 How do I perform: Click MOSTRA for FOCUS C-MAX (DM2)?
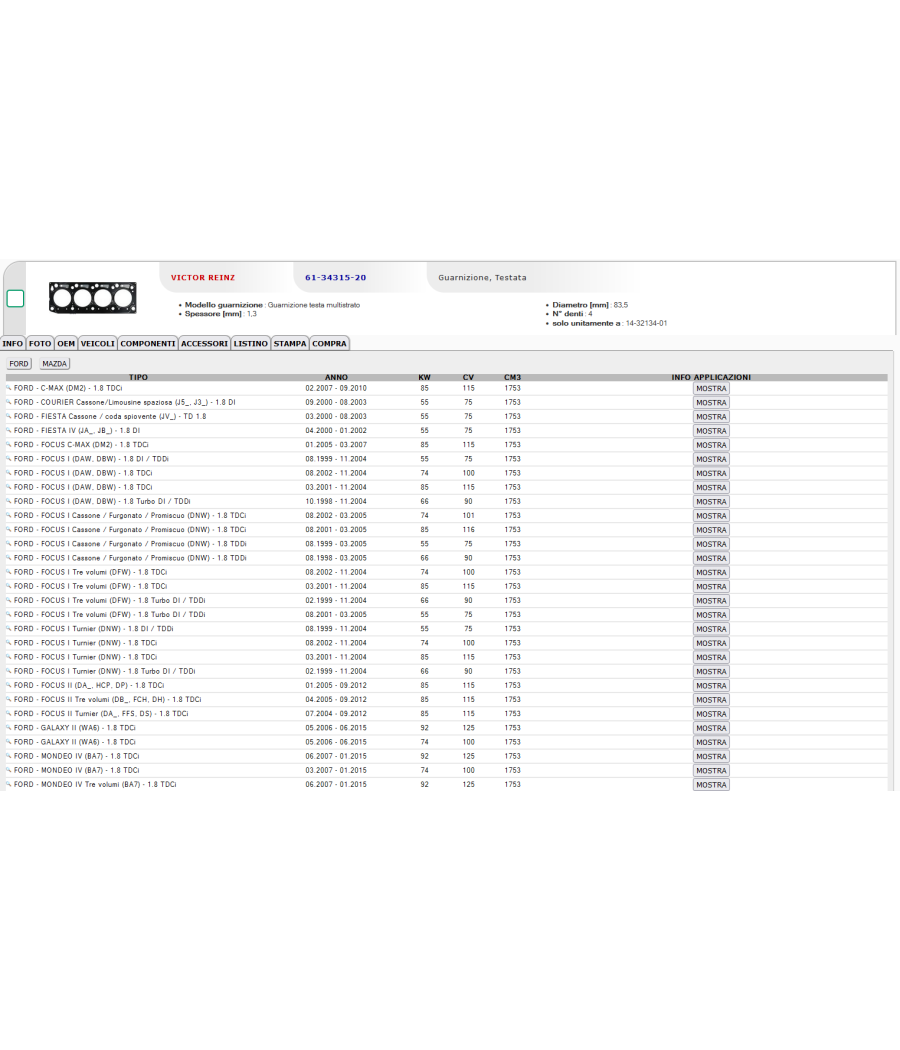pyautogui.click(x=711, y=445)
